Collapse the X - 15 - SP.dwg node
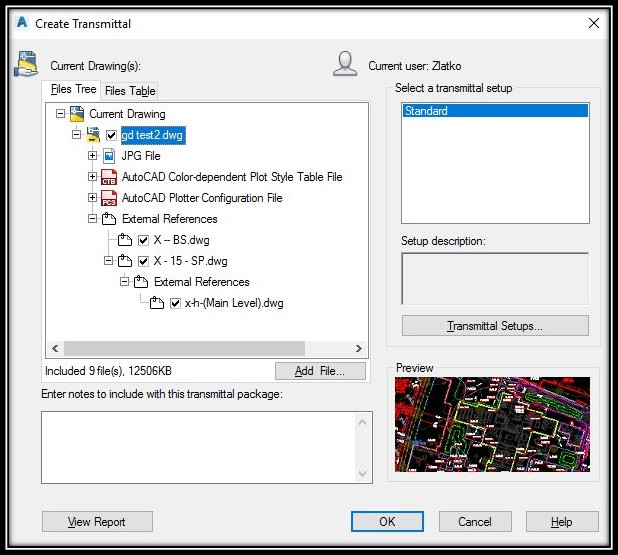 pyautogui.click(x=108, y=260)
